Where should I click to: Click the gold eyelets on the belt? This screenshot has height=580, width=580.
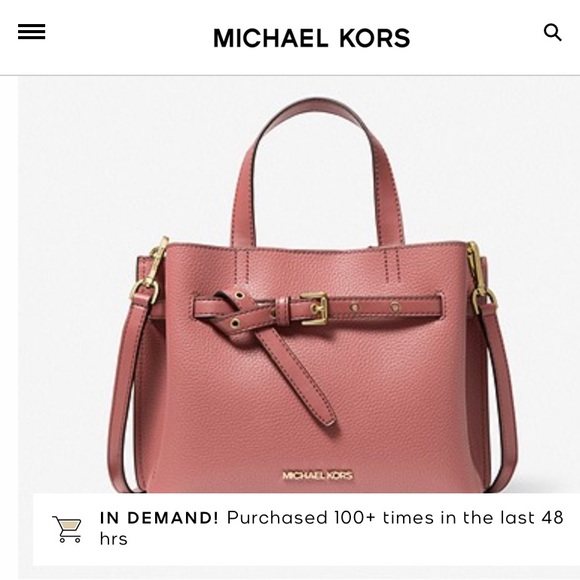tap(374, 307)
